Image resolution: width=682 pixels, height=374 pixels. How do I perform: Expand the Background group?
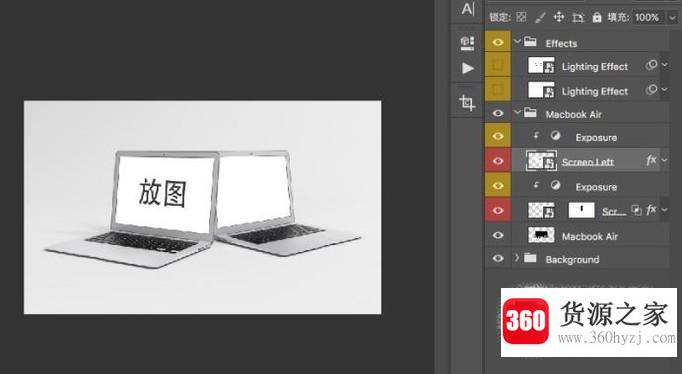(517, 257)
